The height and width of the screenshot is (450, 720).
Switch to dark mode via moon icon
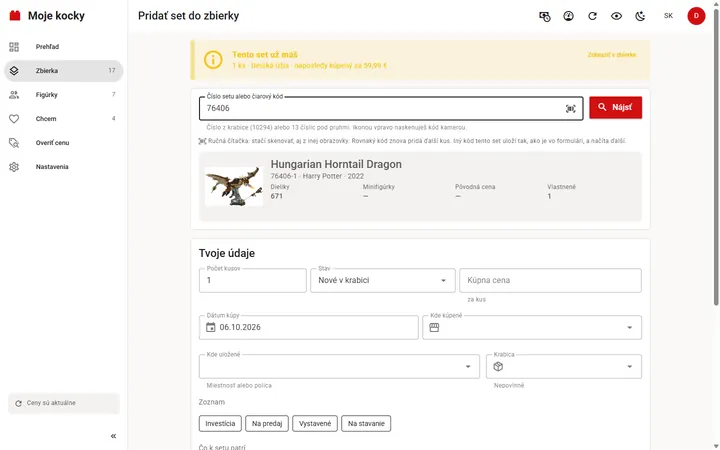coord(640,16)
